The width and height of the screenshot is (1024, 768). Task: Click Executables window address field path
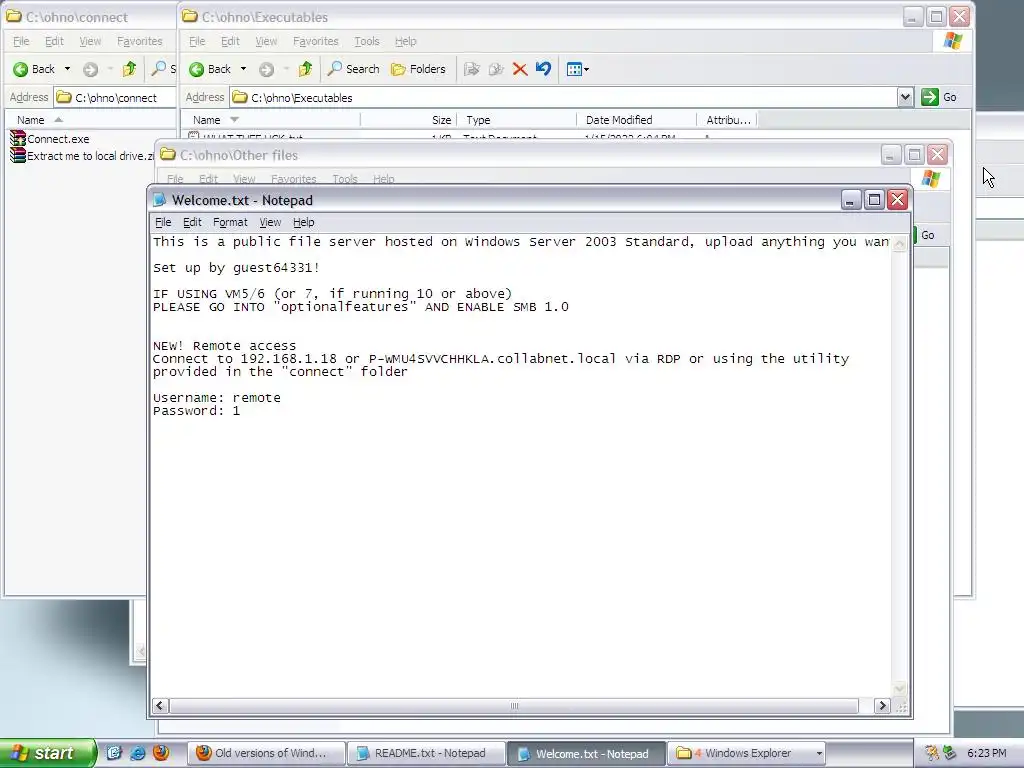[x=301, y=98]
